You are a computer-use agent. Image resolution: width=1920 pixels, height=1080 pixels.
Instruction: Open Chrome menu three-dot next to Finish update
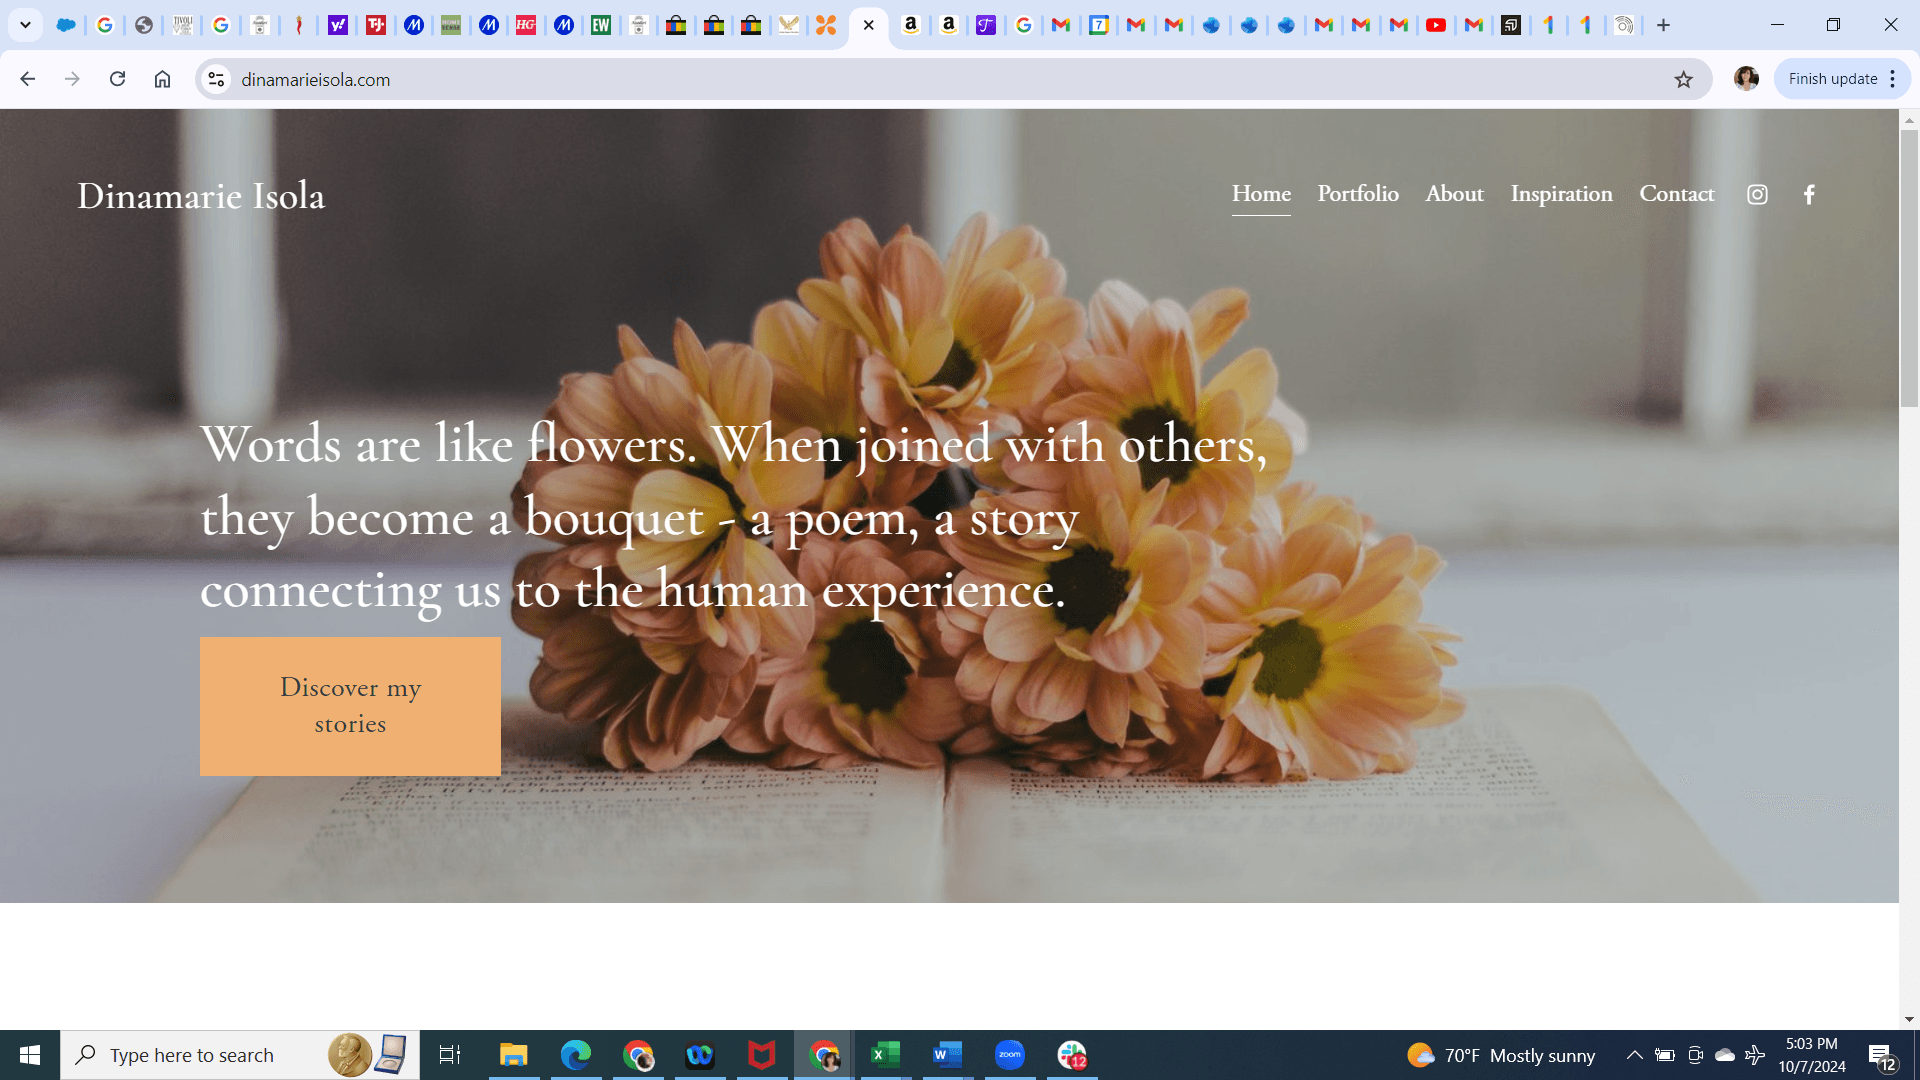click(1893, 79)
